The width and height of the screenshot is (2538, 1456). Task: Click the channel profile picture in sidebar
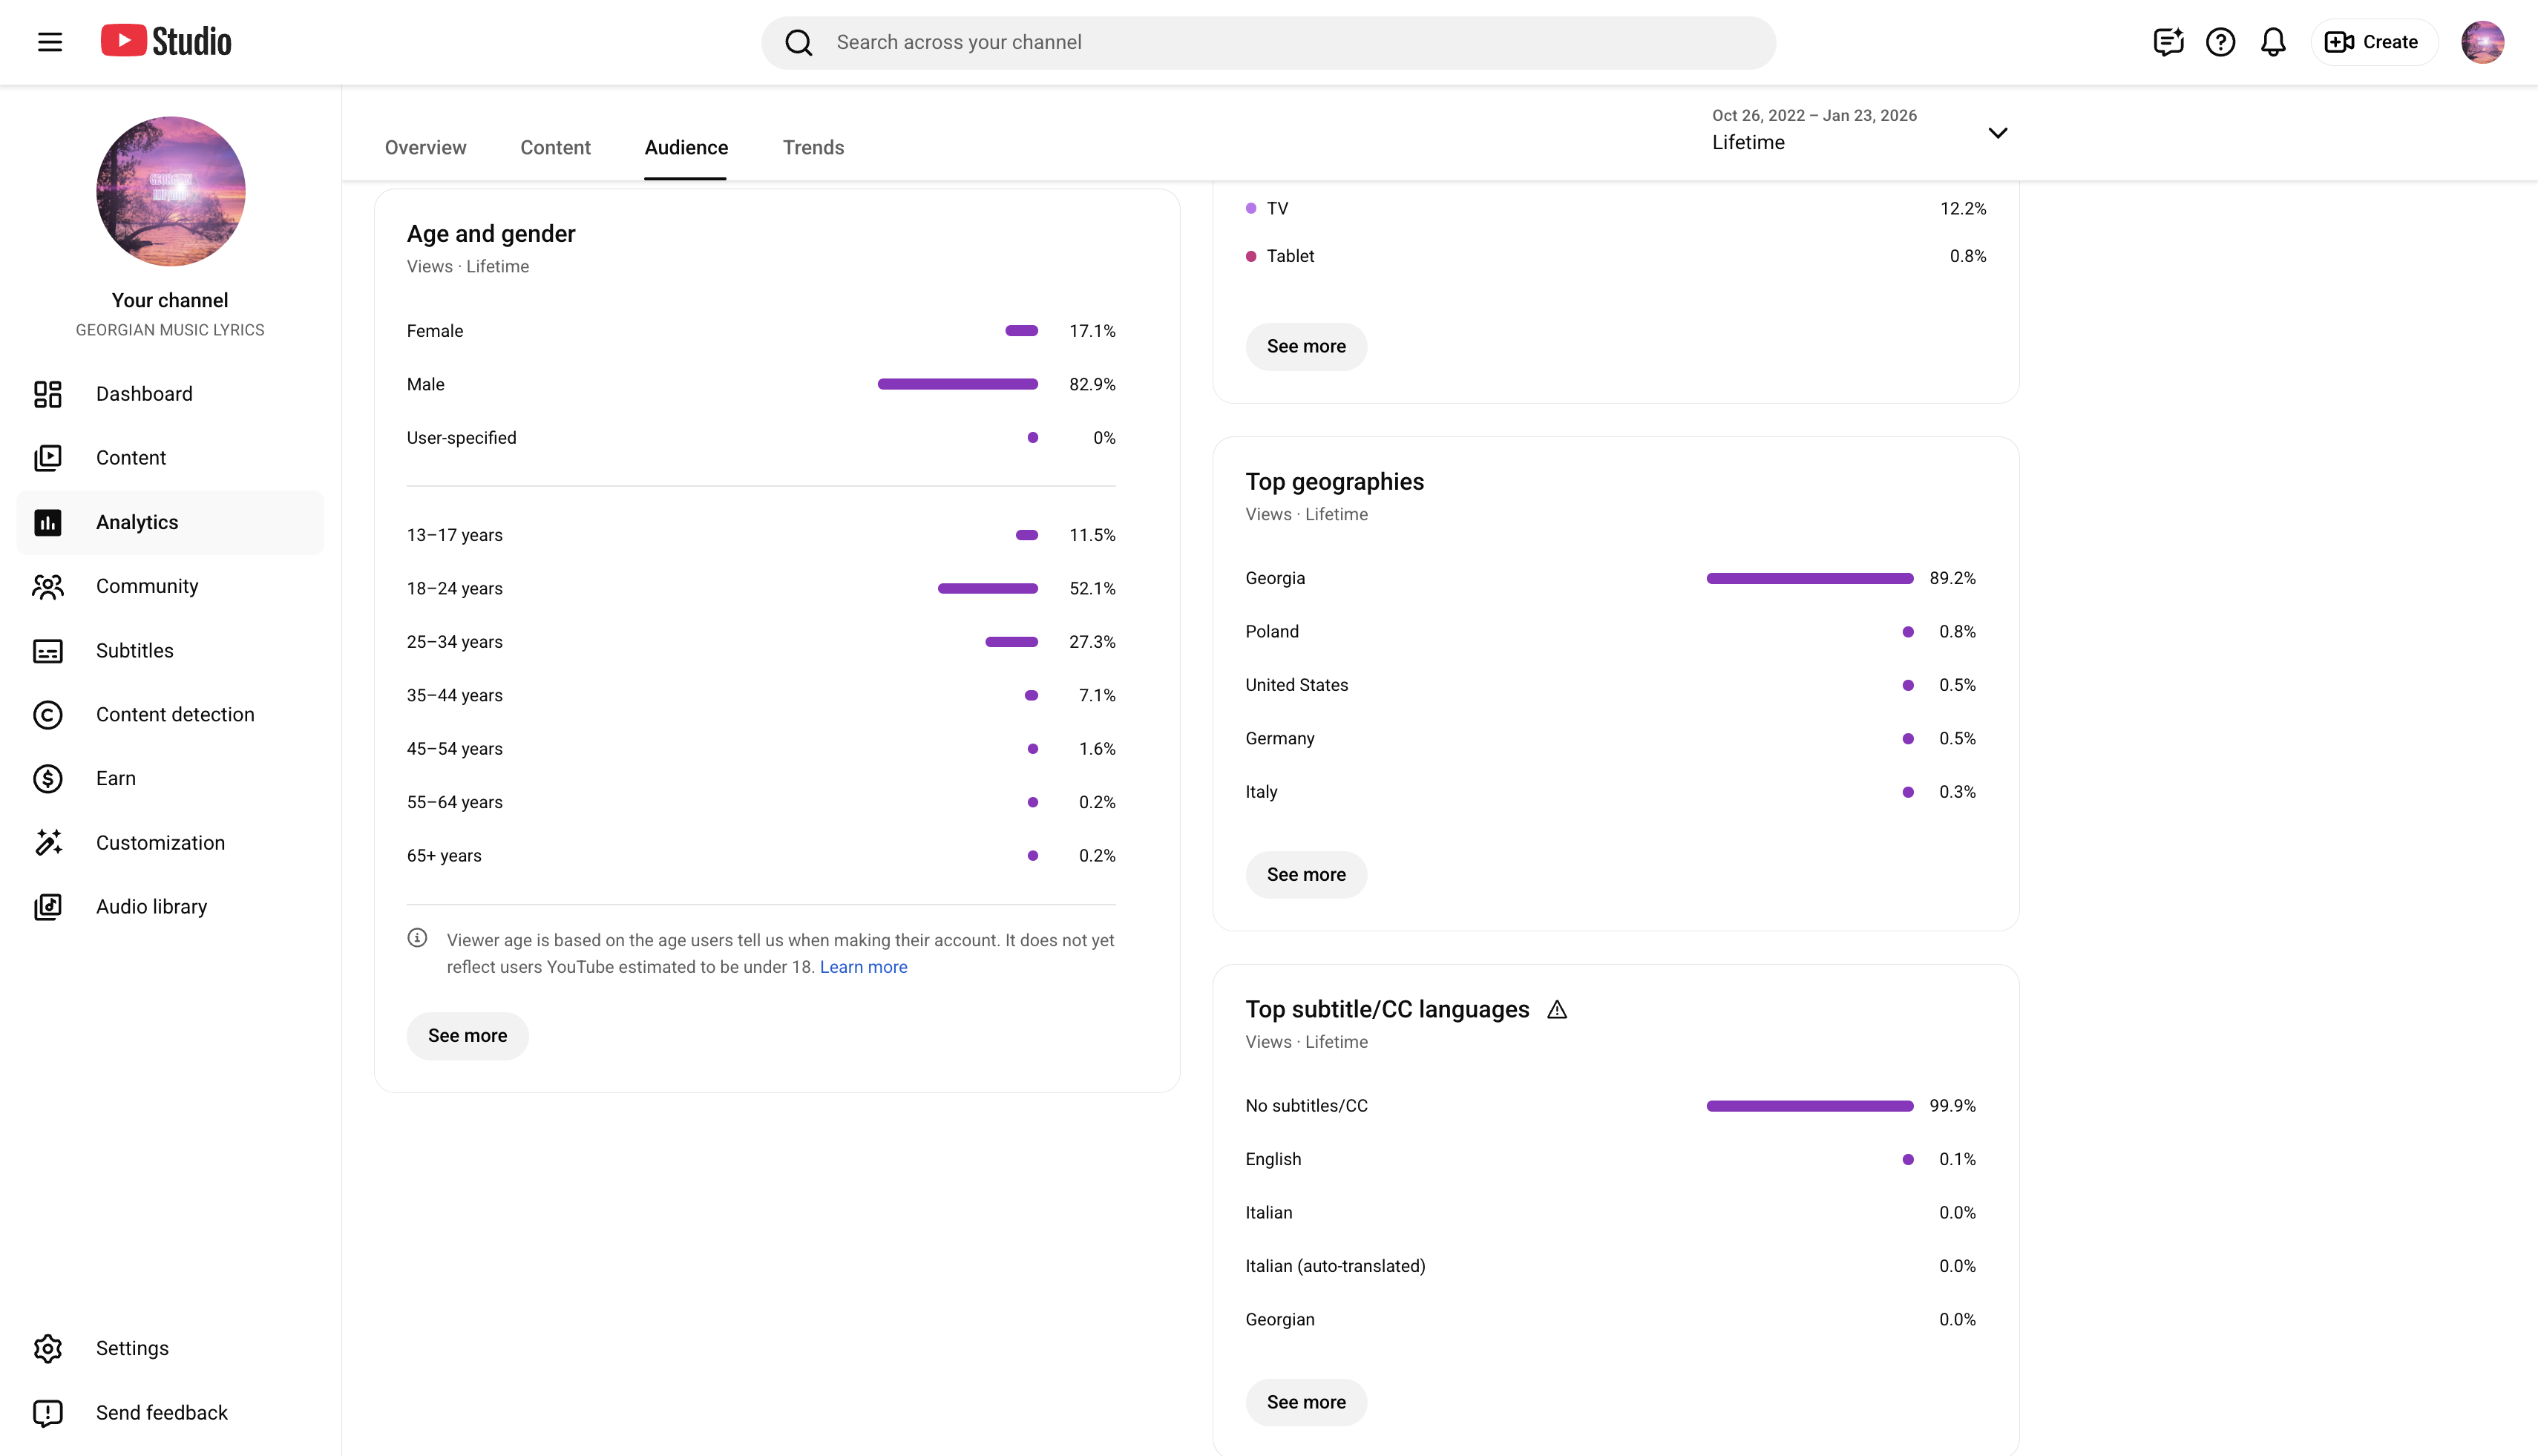(170, 191)
